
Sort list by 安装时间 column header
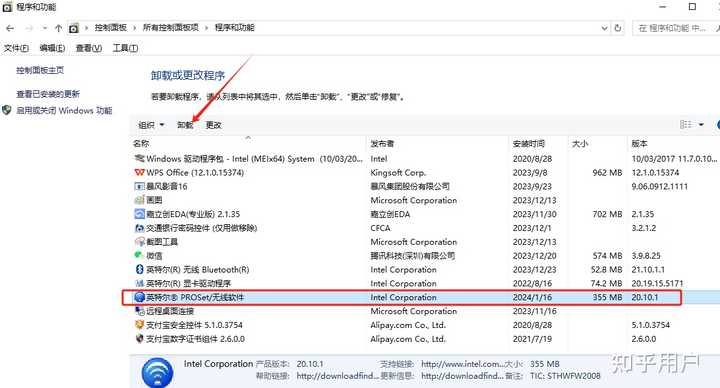(529, 144)
